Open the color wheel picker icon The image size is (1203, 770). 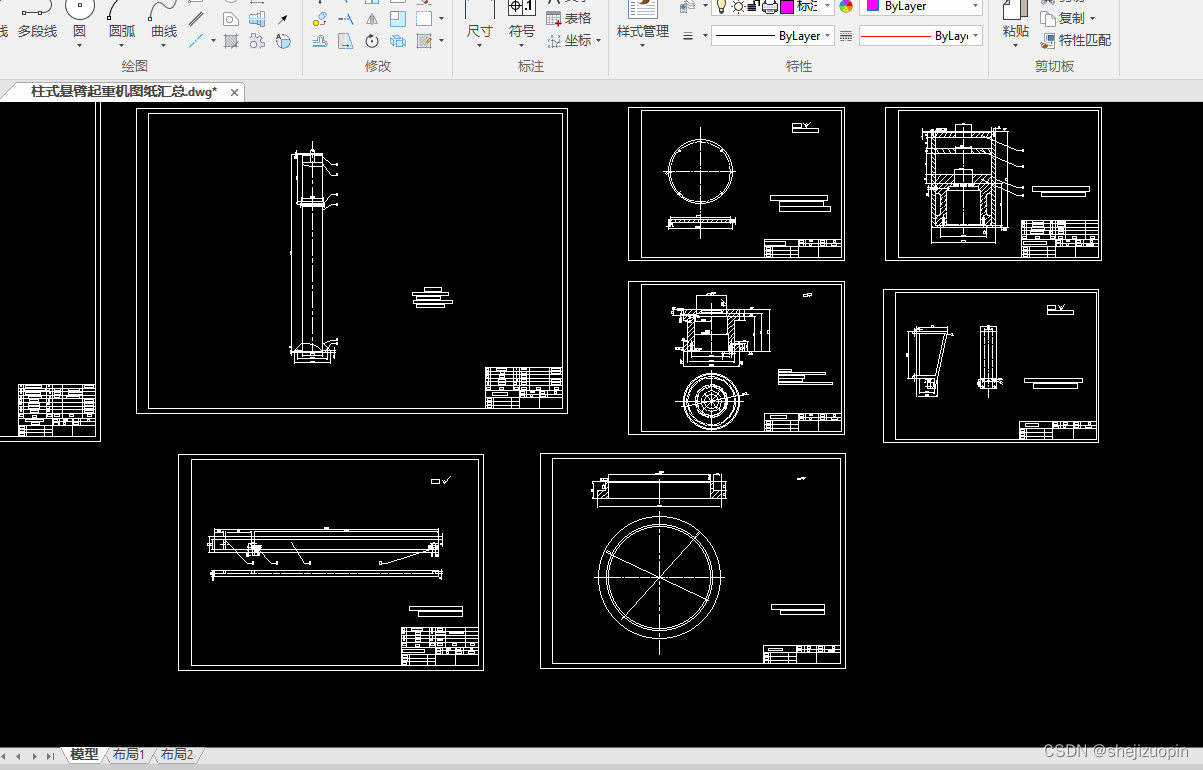click(x=846, y=7)
